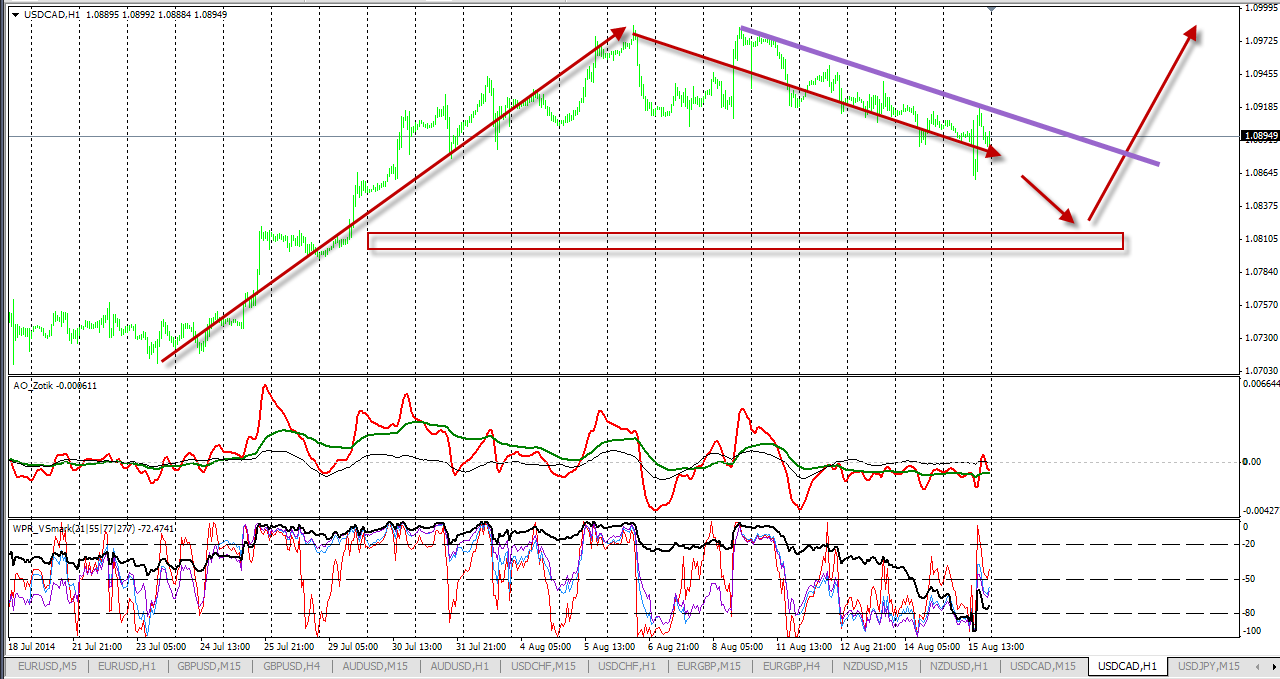Click the -80 level on WPR scale
1280x679 pixels.
point(1248,613)
